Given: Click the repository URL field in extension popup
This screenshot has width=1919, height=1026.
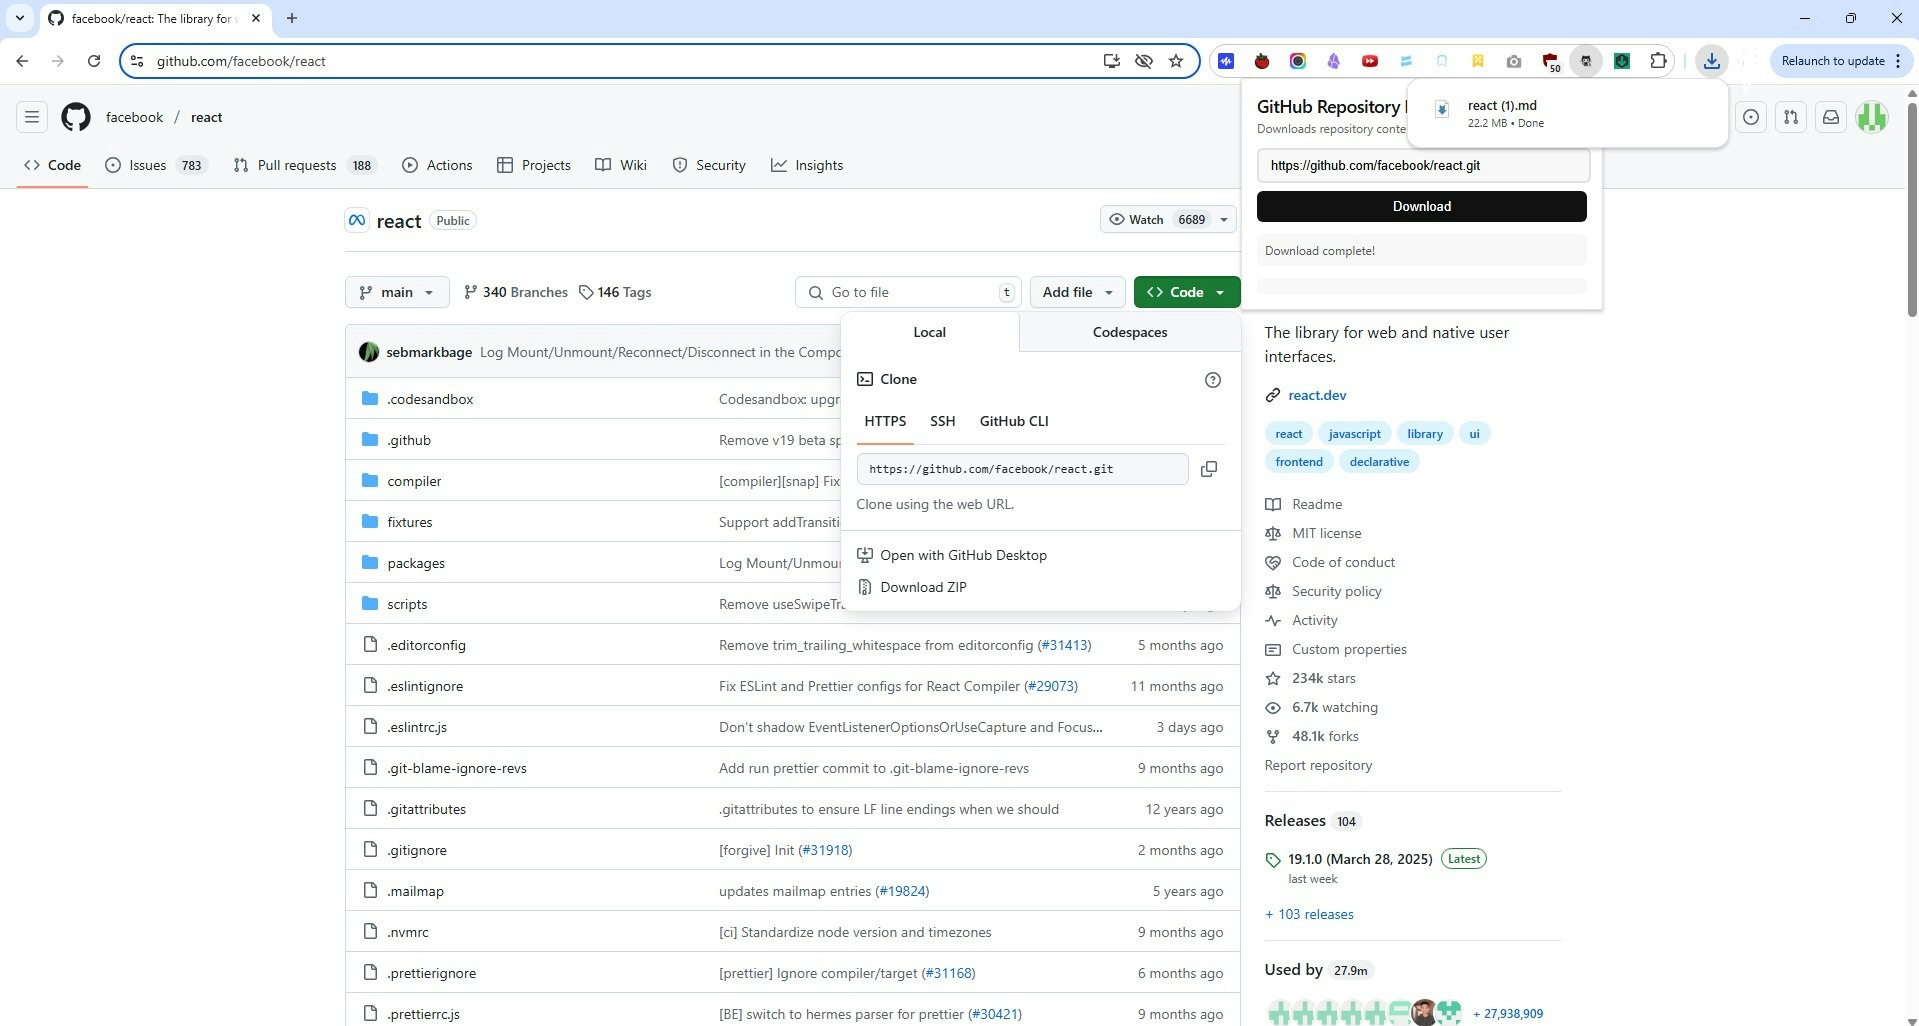Looking at the screenshot, I should point(1422,165).
